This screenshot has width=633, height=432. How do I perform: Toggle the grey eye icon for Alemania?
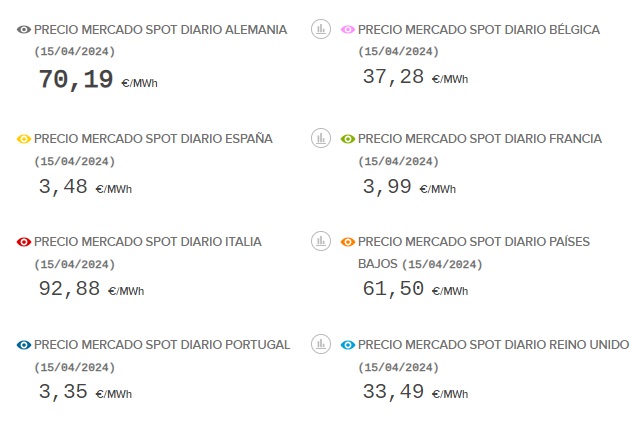pyautogui.click(x=24, y=30)
